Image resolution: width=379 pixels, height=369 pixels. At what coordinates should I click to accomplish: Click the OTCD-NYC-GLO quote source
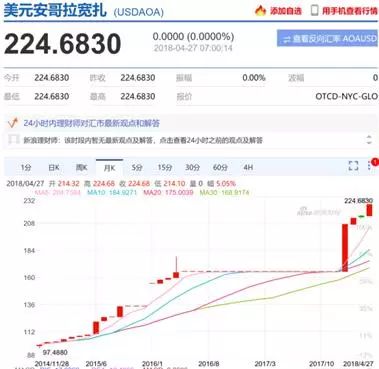pyautogui.click(x=346, y=97)
